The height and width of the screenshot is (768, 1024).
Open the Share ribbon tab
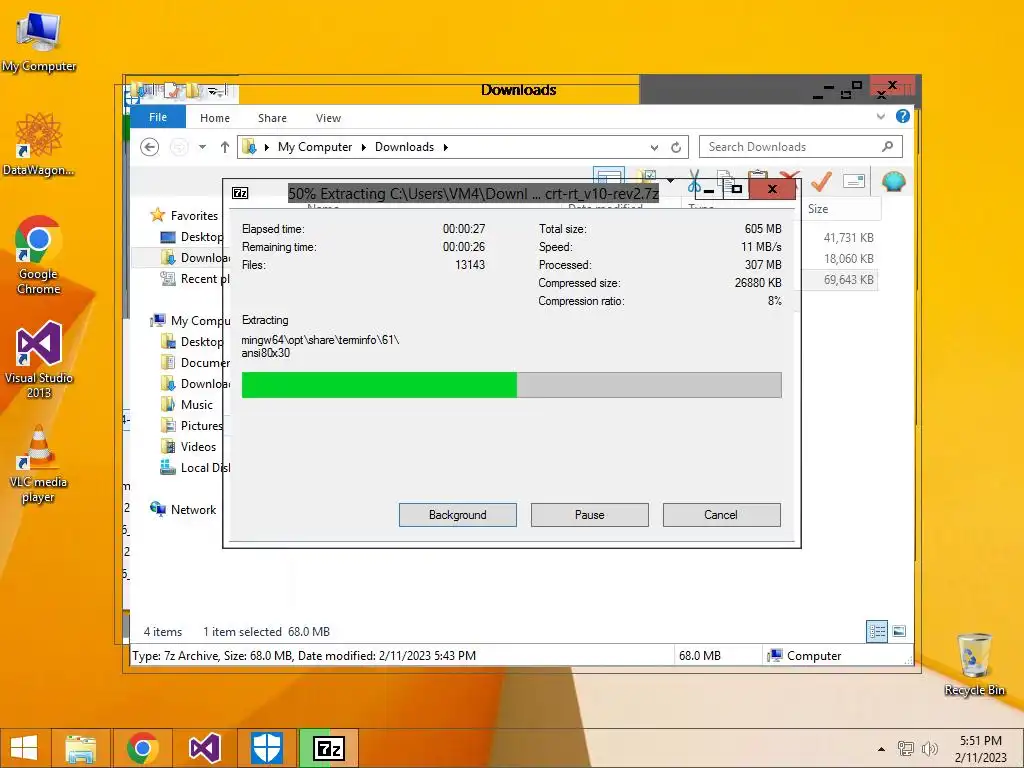click(272, 118)
